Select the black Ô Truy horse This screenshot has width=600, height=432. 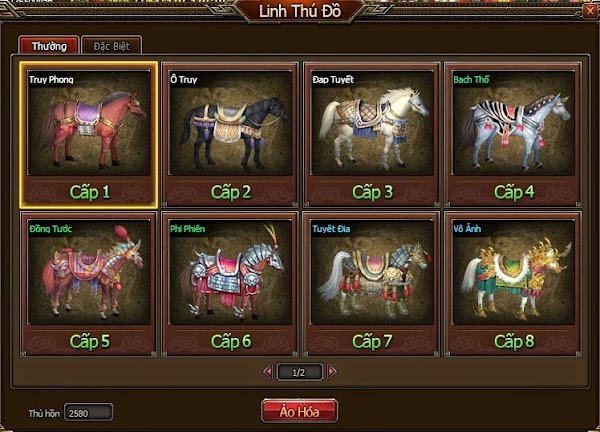point(230,122)
